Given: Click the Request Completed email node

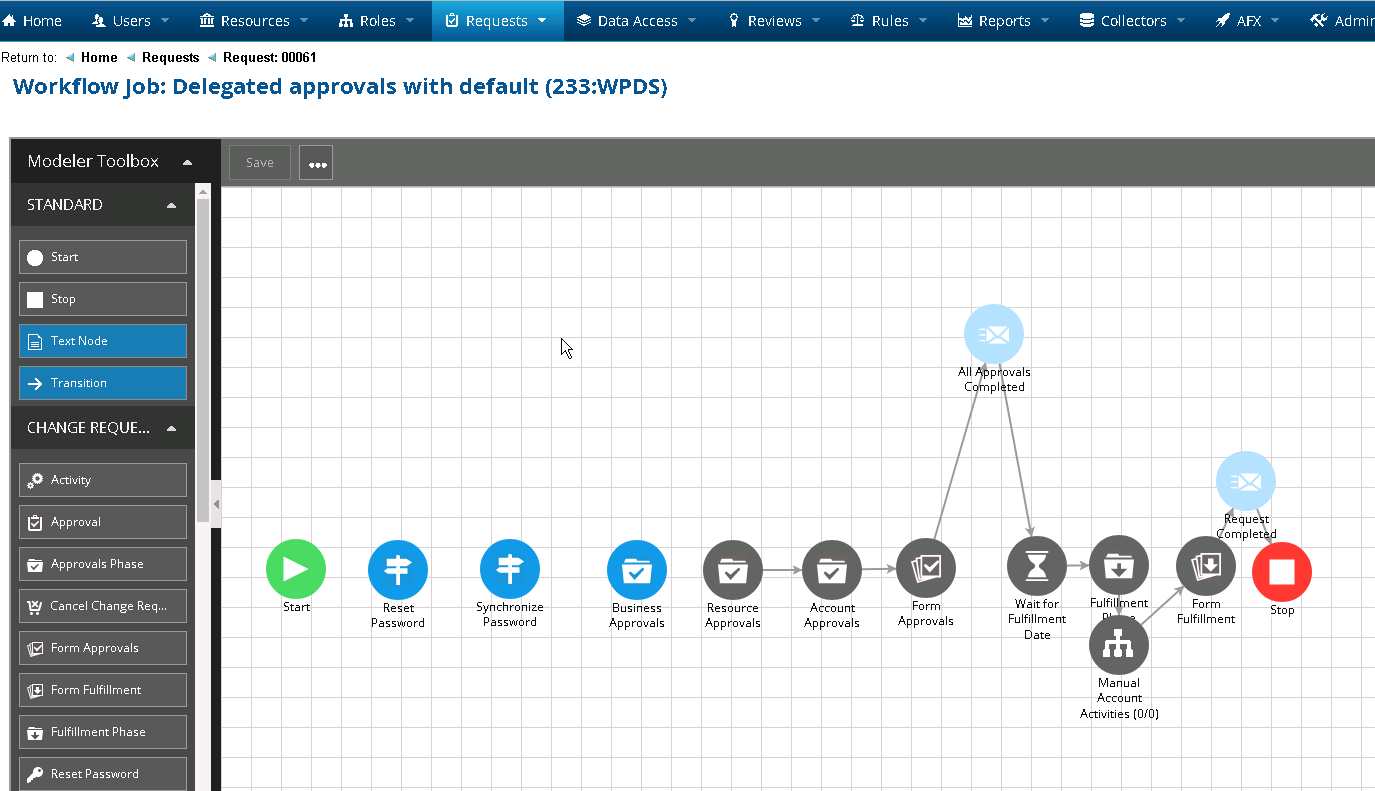Looking at the screenshot, I should click(1245, 482).
